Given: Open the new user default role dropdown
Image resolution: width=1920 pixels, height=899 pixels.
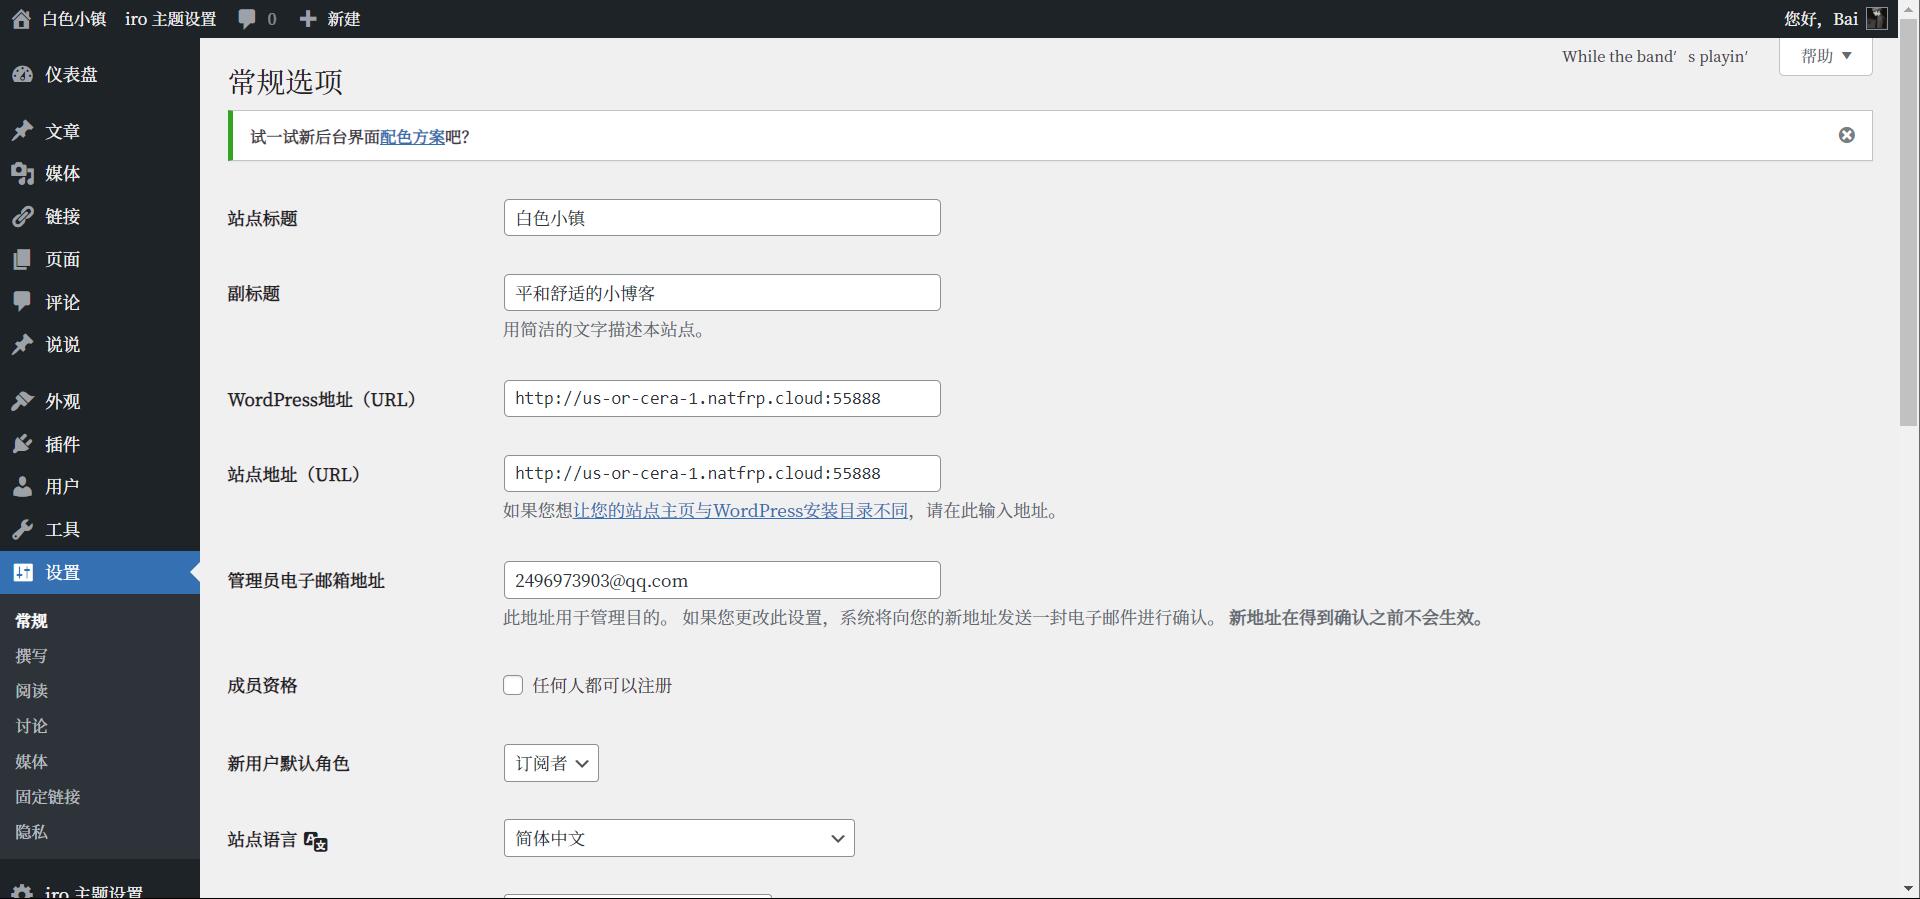Looking at the screenshot, I should (x=551, y=763).
